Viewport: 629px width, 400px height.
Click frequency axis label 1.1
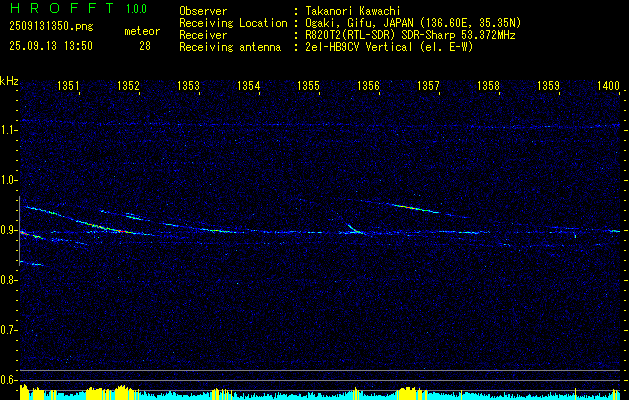click(x=8, y=130)
